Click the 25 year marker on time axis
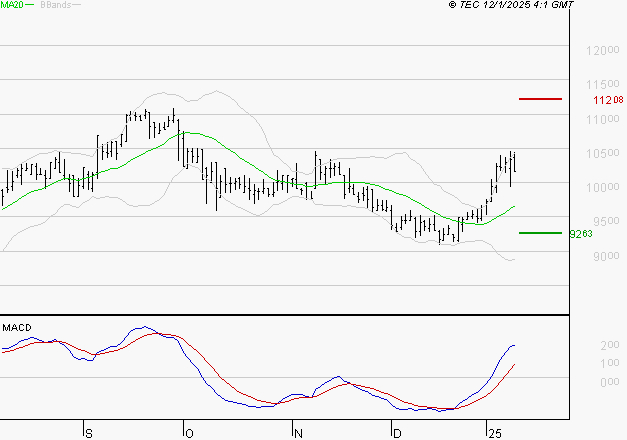The image size is (627, 440). pyautogui.click(x=495, y=434)
